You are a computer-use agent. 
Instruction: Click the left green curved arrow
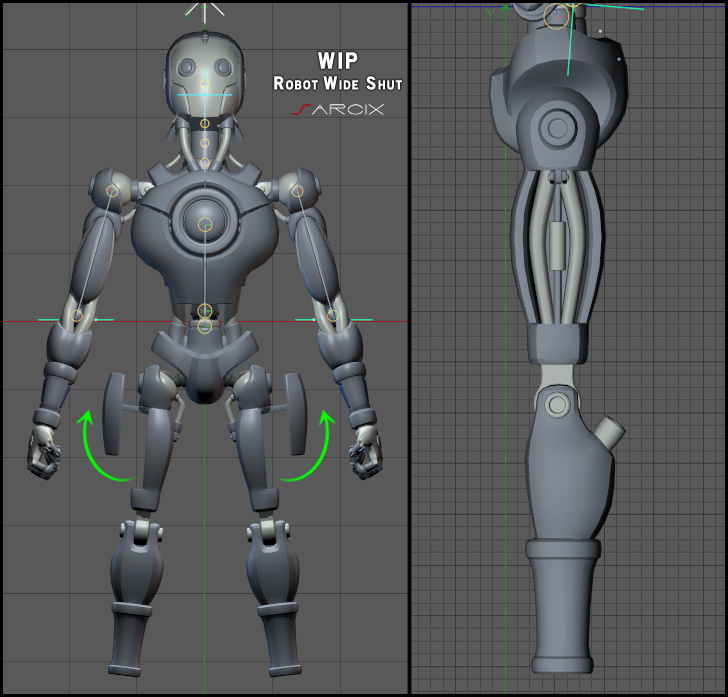(x=104, y=446)
